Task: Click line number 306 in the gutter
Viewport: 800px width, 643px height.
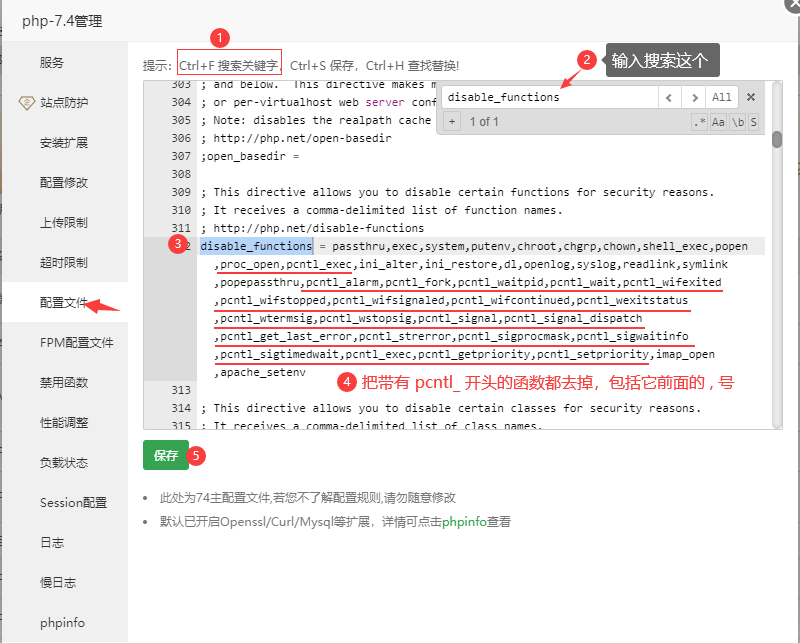Action: (181, 138)
